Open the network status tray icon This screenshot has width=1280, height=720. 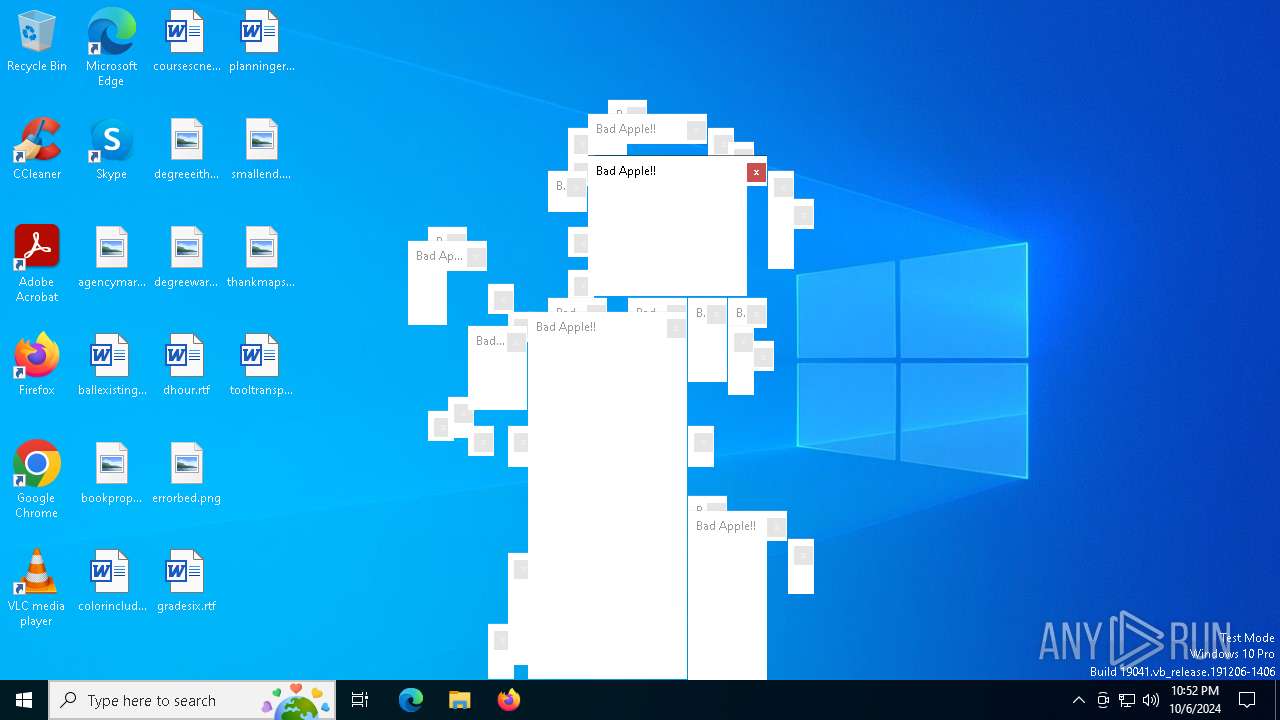pyautogui.click(x=1127, y=700)
